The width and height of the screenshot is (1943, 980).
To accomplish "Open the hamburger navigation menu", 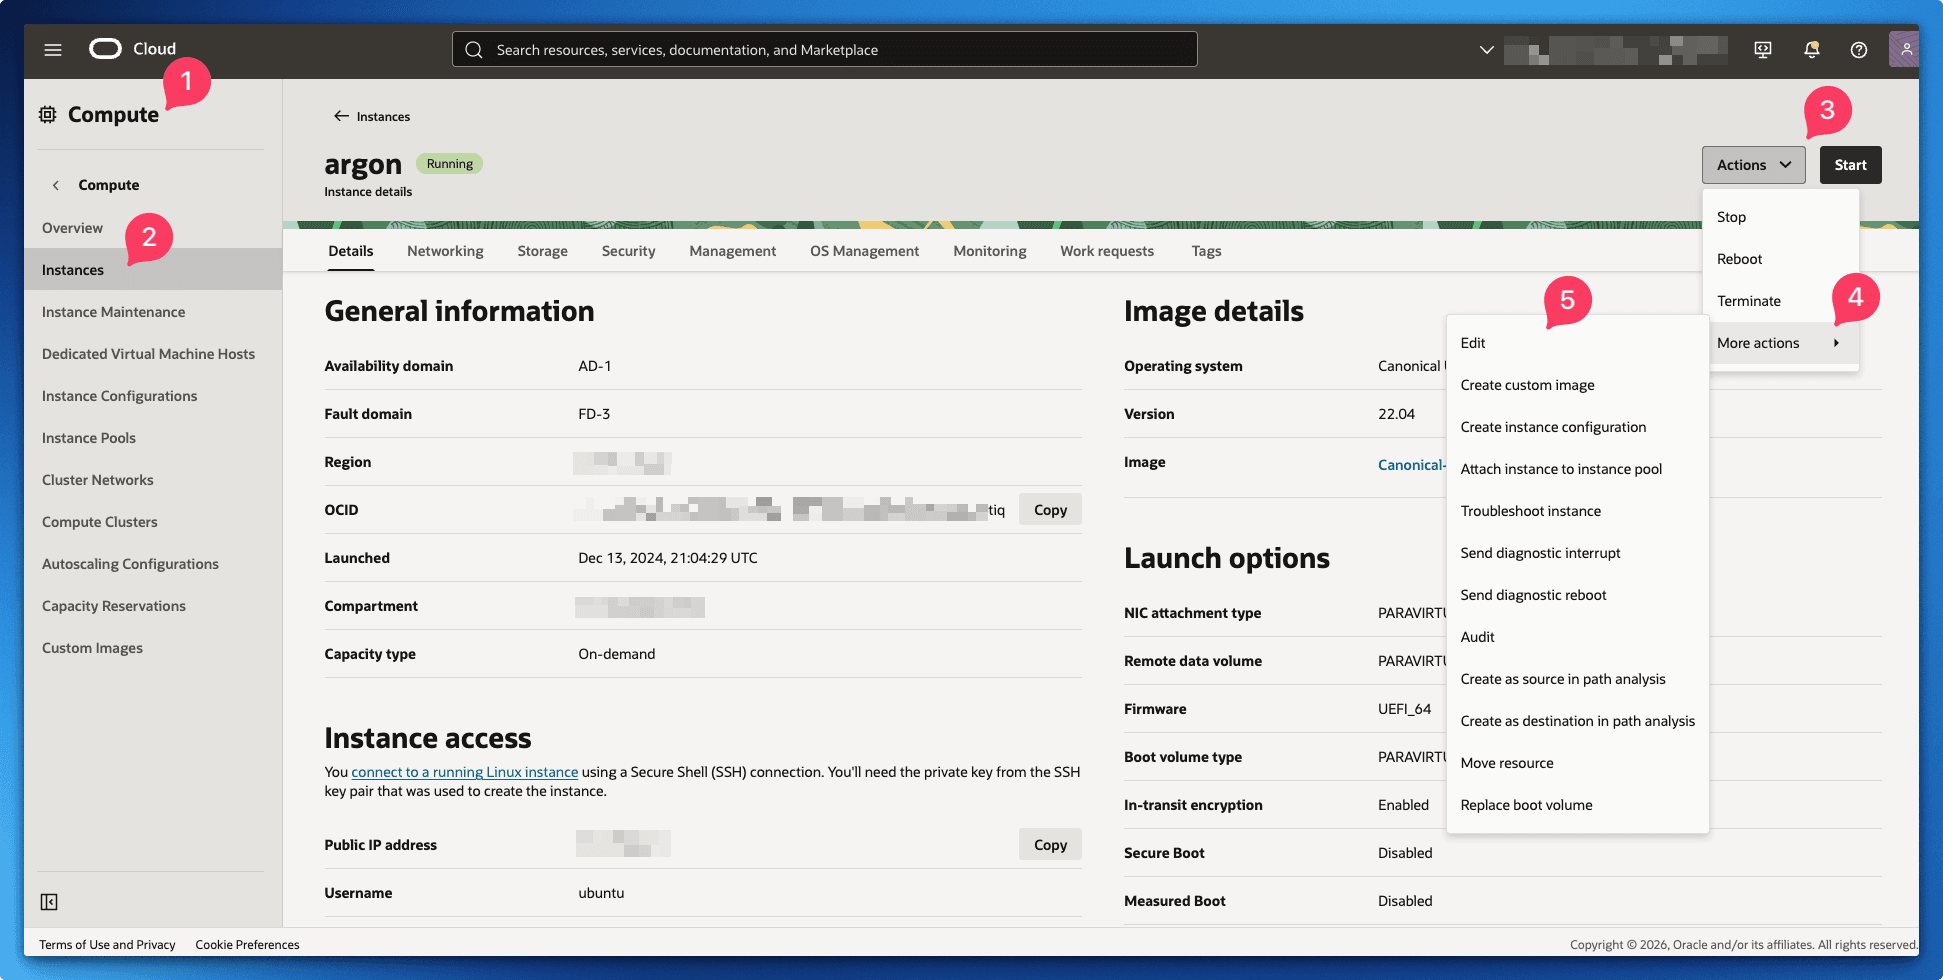I will click(53, 49).
